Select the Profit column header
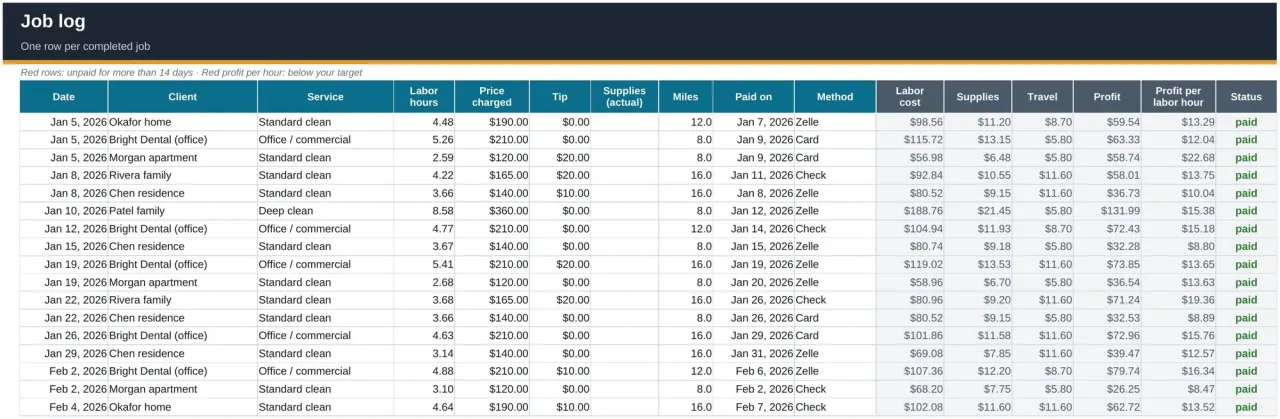 pyautogui.click(x=1107, y=97)
